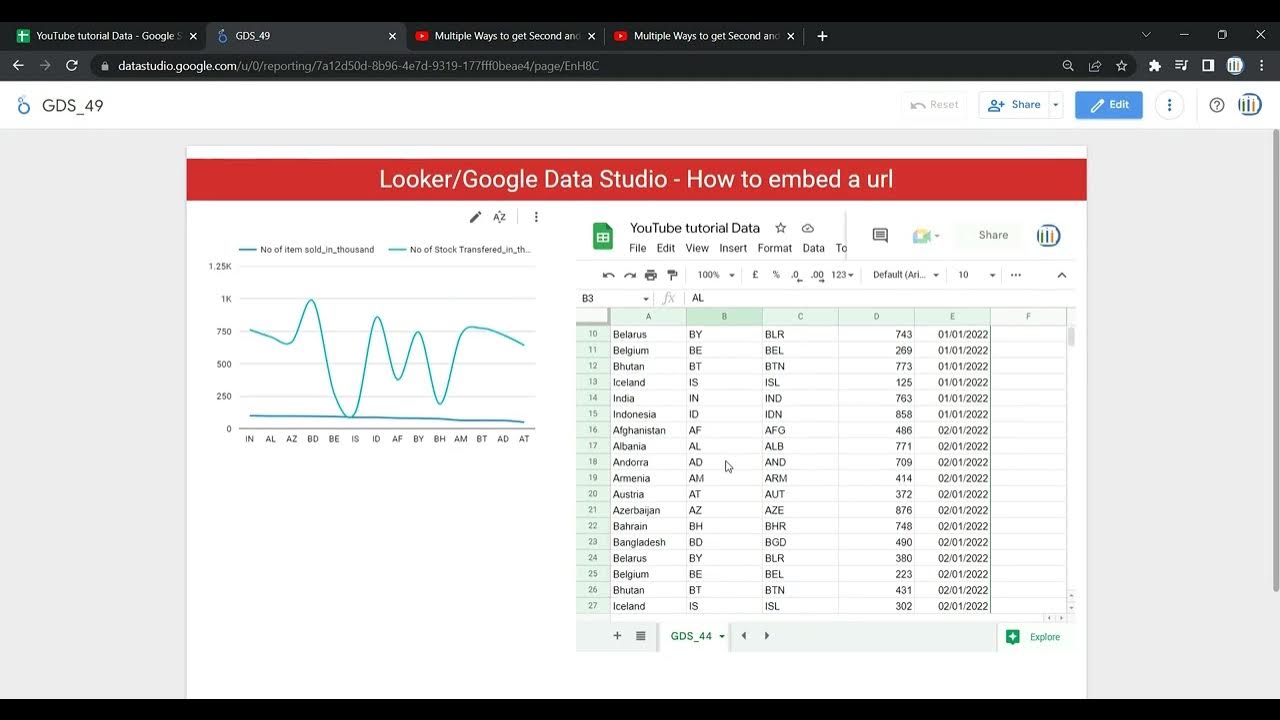Click the formula bar showing AL
1280x720 pixels.
point(880,299)
